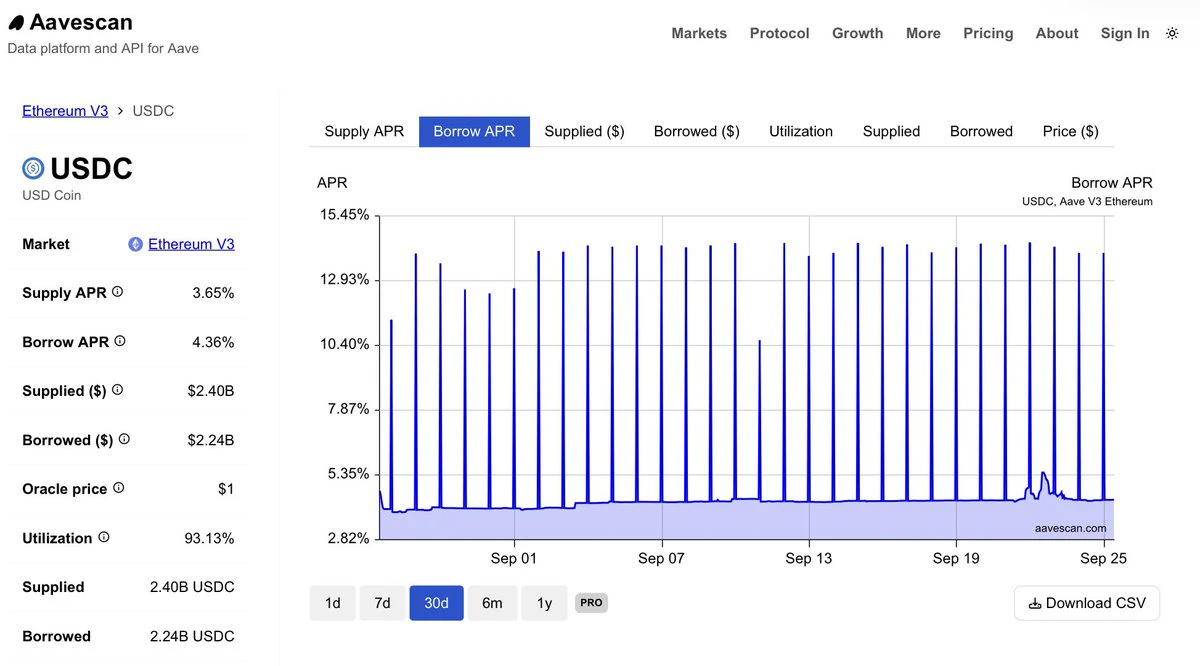Select the Borrow APR tab
Image resolution: width=1200 pixels, height=666 pixels.
474,131
